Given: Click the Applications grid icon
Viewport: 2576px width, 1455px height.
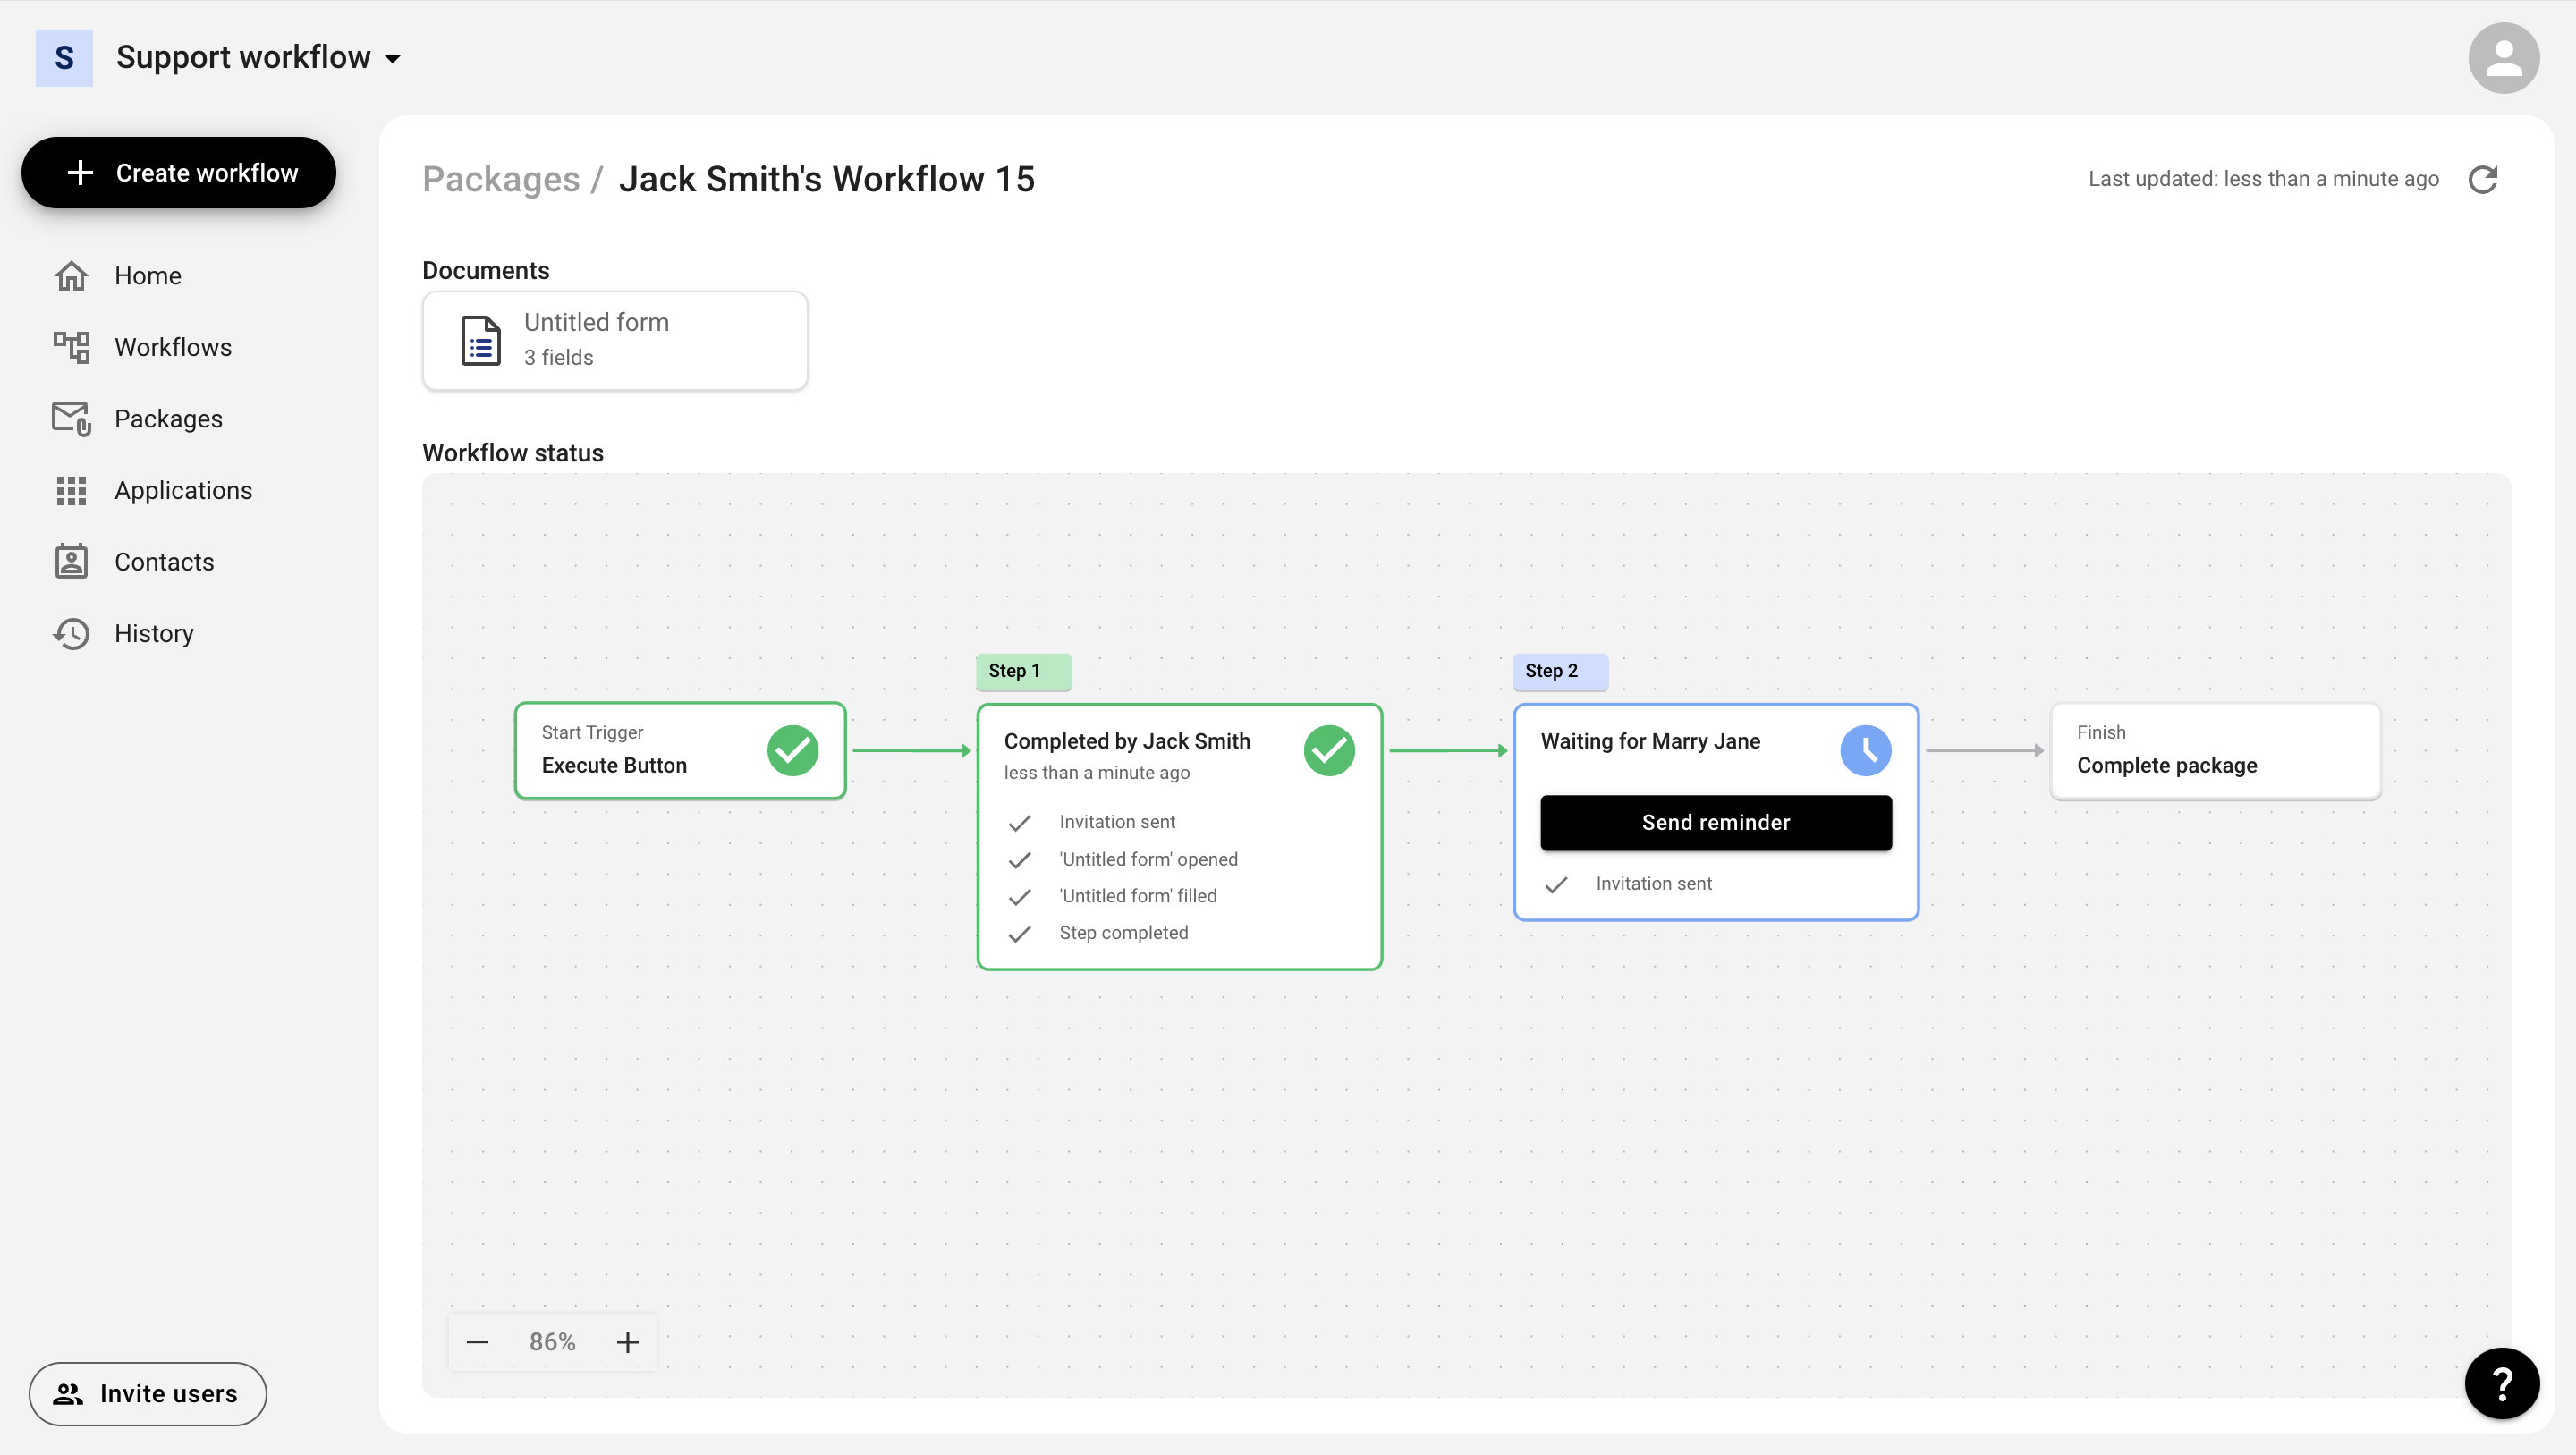Looking at the screenshot, I should (71, 490).
